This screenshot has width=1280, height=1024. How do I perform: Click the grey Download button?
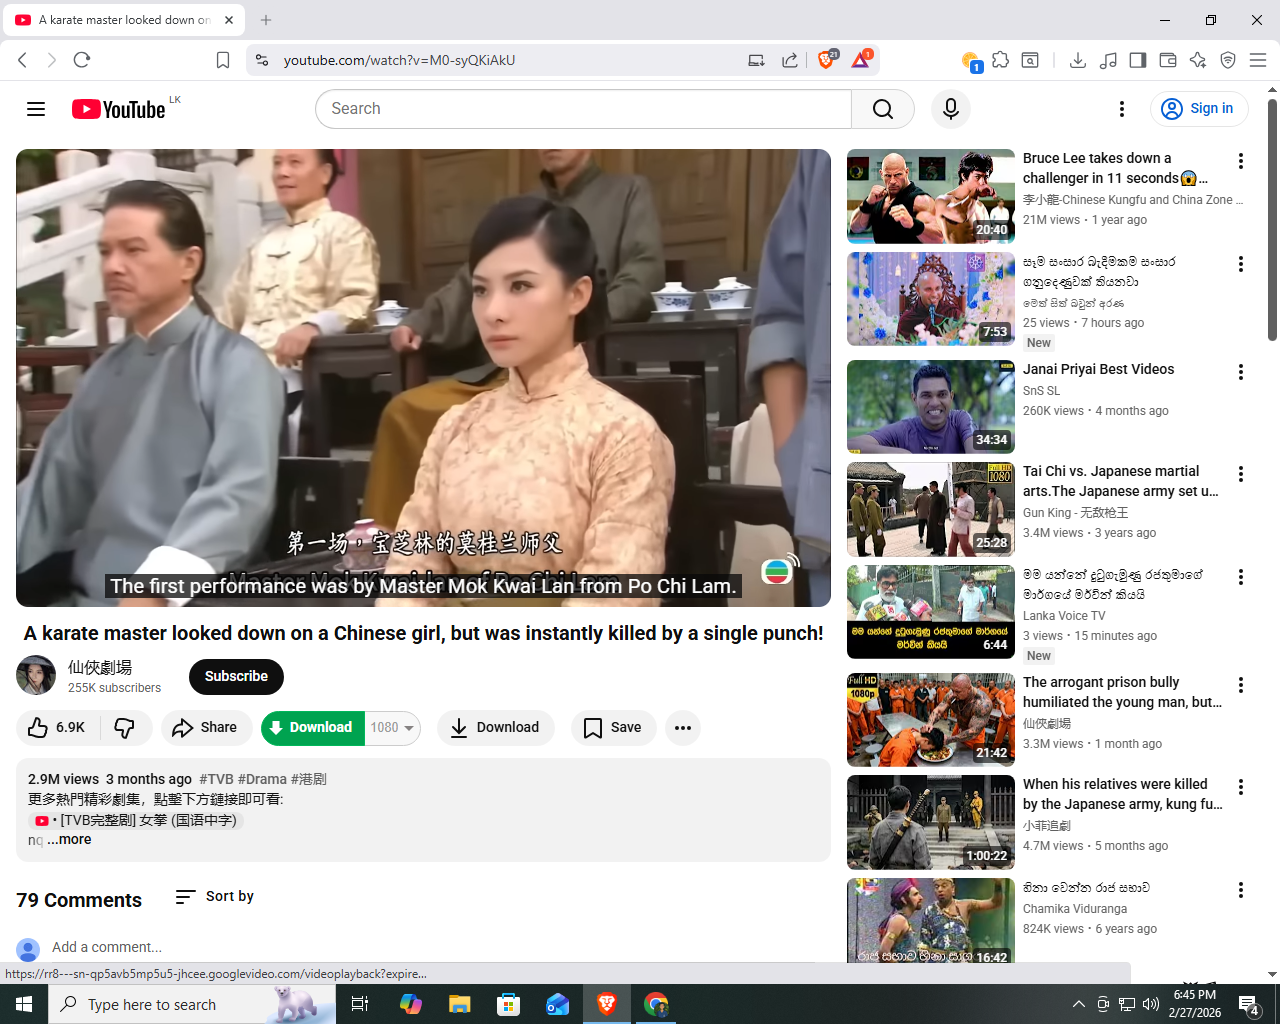pyautogui.click(x=495, y=728)
